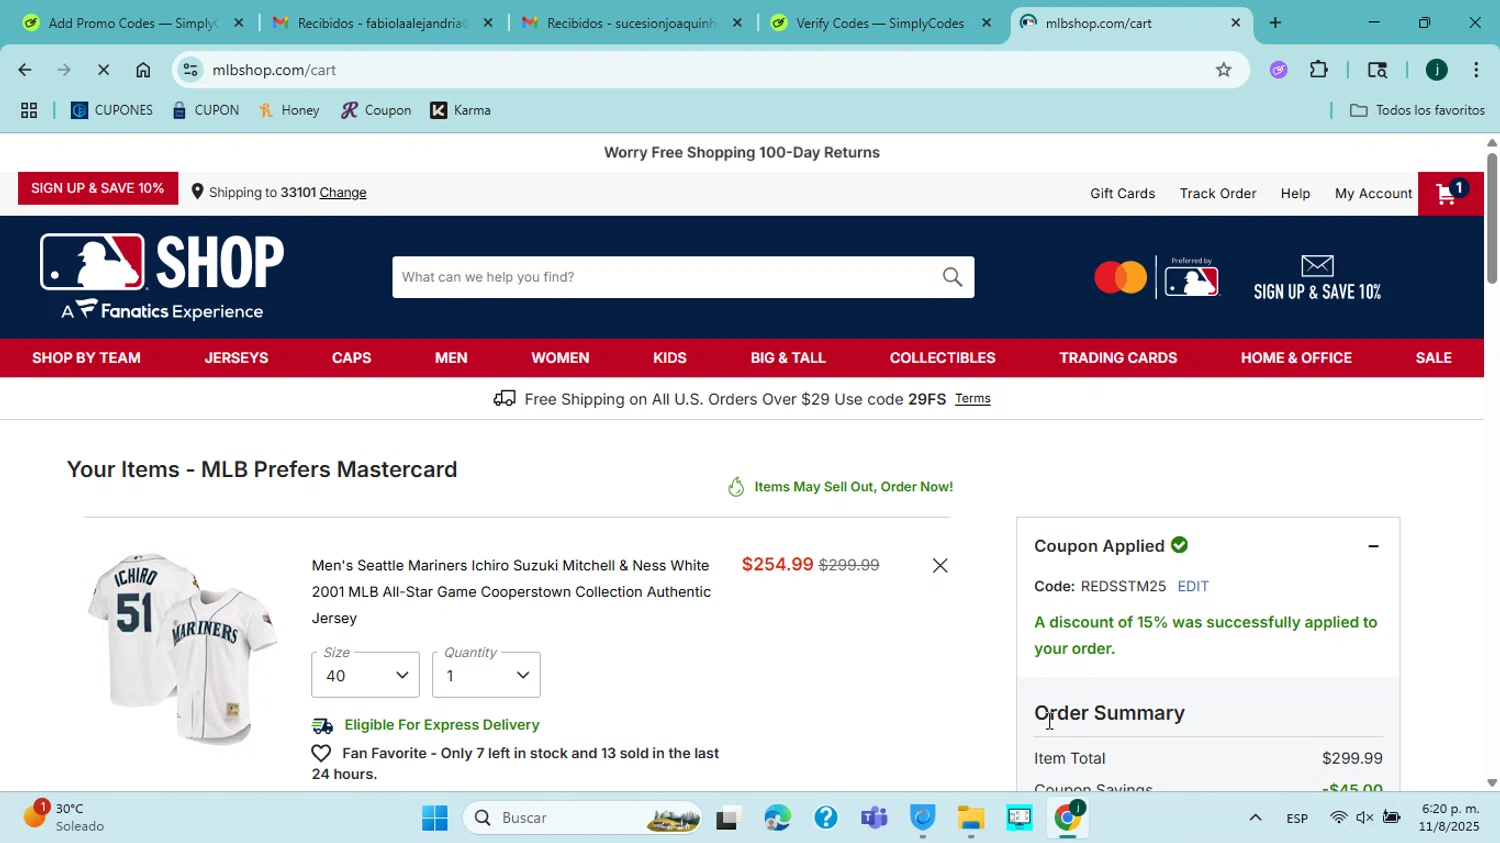The image size is (1500, 843).
Task: Open the Honey bookmark
Action: pyautogui.click(x=290, y=110)
